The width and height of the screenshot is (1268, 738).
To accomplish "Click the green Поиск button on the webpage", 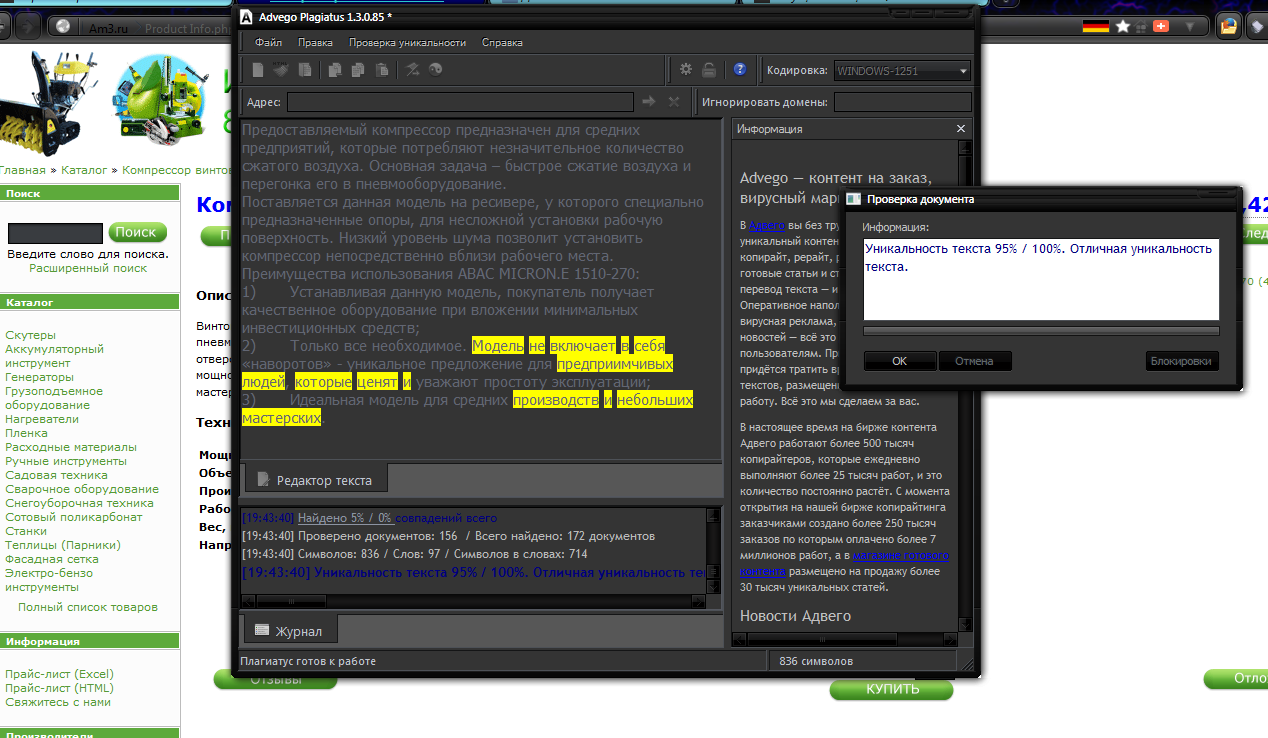I will (136, 232).
